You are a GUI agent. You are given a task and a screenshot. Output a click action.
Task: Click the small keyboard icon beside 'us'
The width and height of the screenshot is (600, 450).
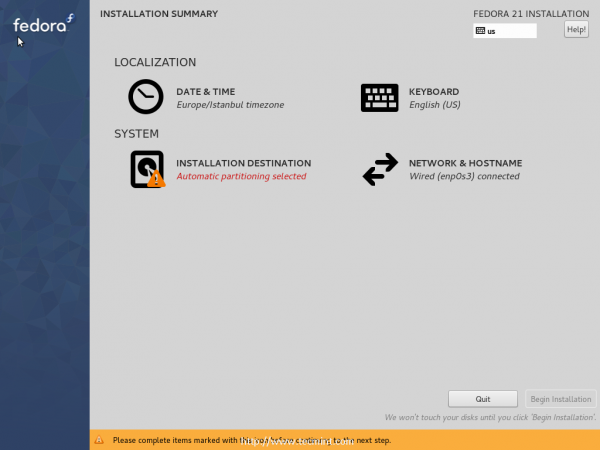[480, 31]
